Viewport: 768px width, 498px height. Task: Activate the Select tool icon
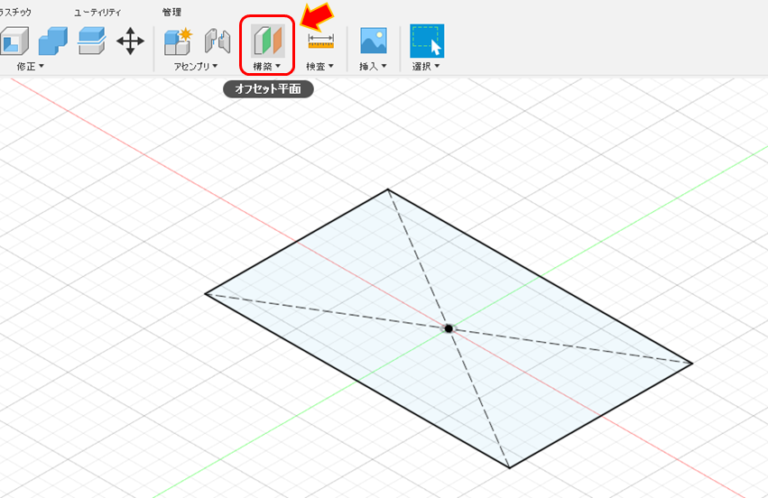click(427, 40)
